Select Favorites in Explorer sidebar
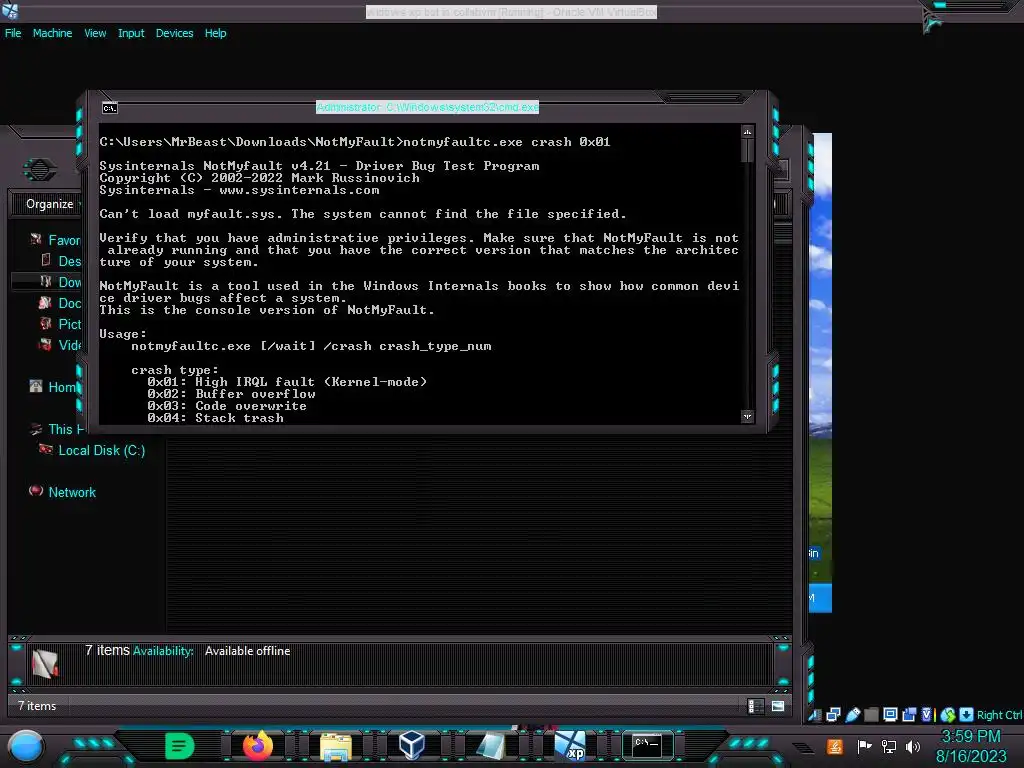The width and height of the screenshot is (1024, 768). (64, 240)
